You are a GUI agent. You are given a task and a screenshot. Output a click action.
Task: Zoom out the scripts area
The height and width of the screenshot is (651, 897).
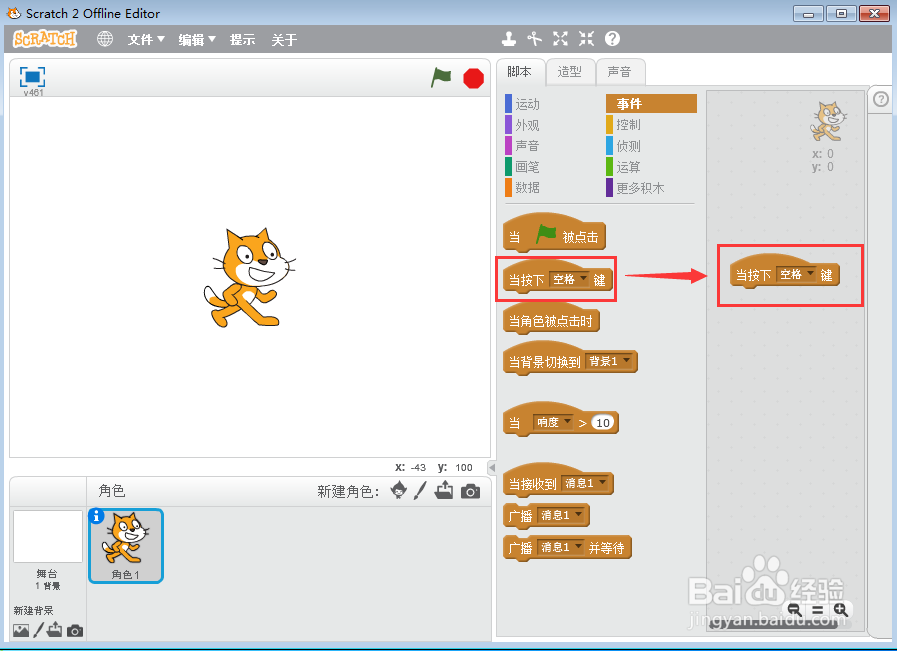(795, 610)
